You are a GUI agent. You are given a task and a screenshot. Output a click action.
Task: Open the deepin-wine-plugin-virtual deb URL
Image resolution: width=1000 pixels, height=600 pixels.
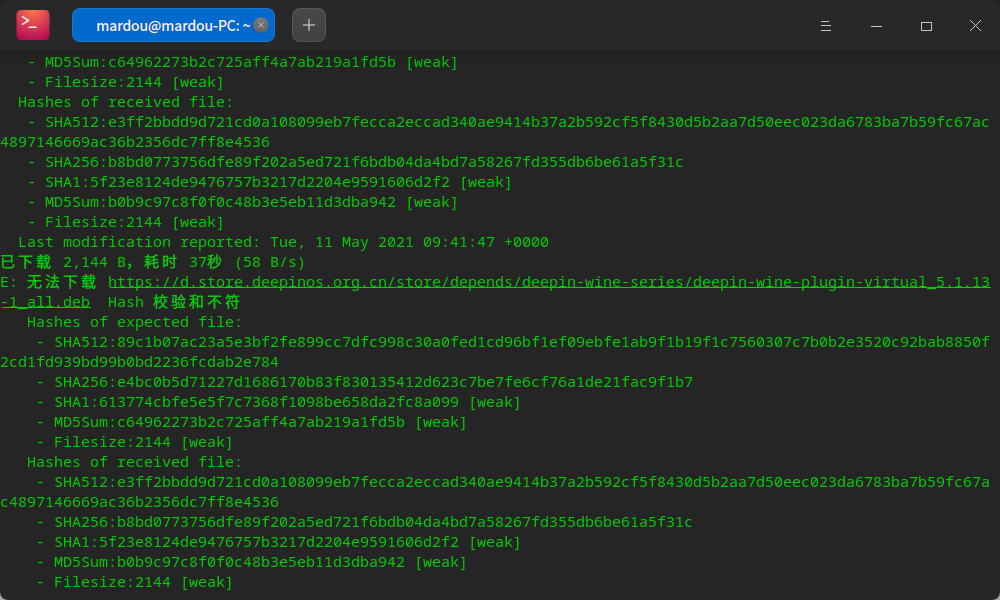point(548,282)
